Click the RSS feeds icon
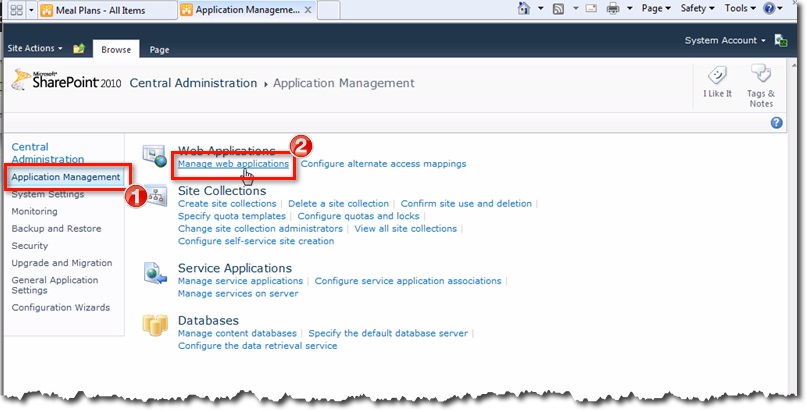Screen dimensions: 807x412 coord(558,8)
